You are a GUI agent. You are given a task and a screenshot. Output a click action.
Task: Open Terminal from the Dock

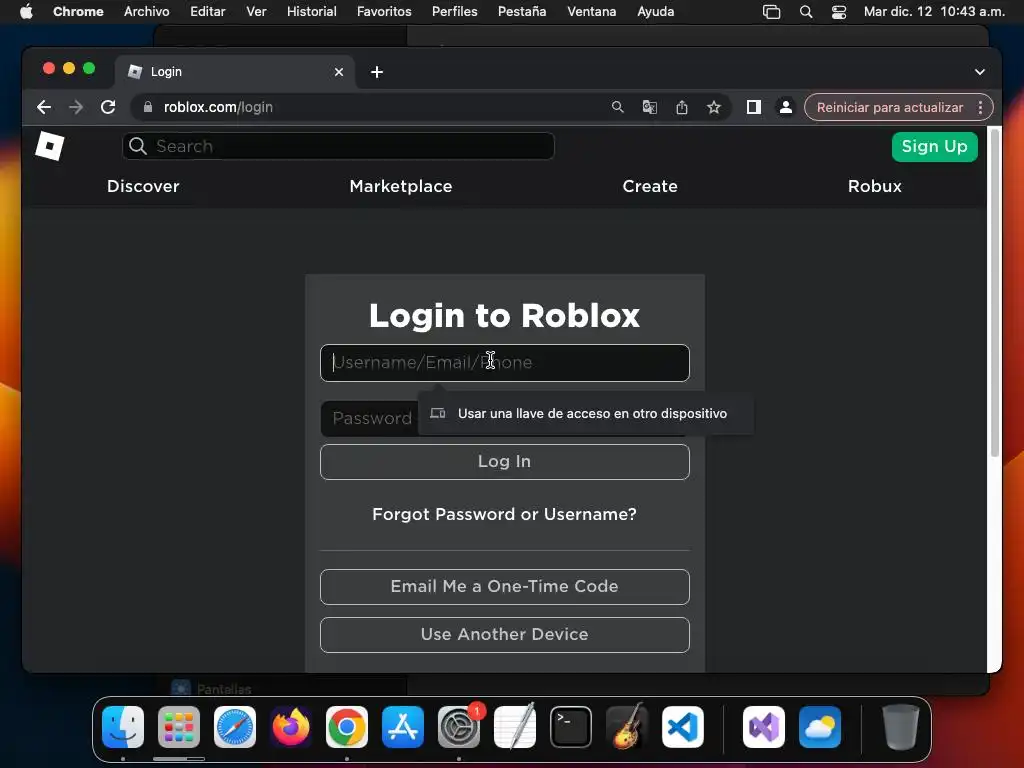pyautogui.click(x=571, y=727)
